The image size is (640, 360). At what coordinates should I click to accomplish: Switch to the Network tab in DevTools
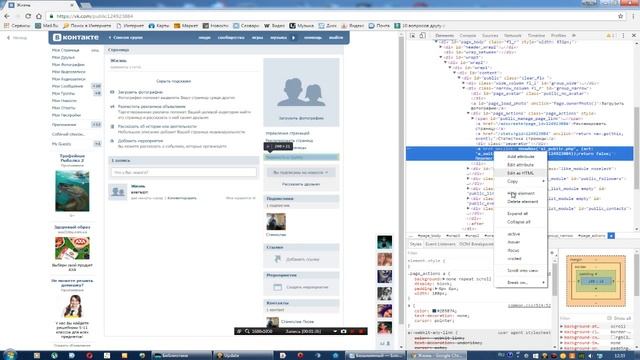[x=513, y=36]
